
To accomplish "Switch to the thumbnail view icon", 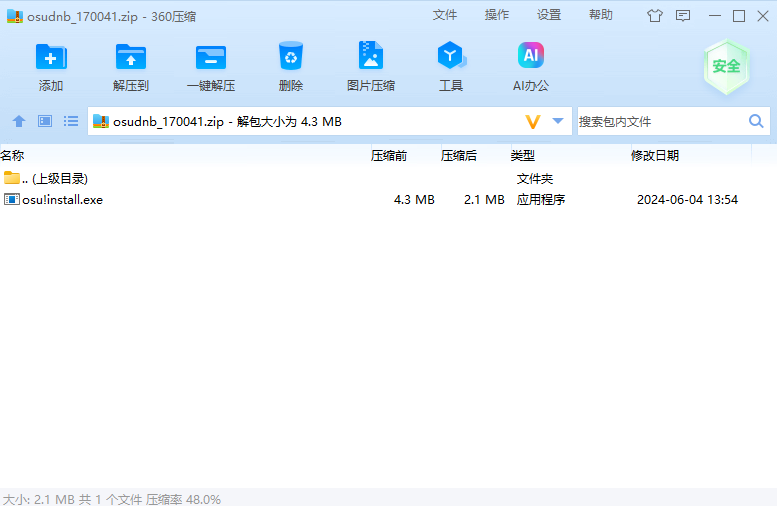I will (45, 121).
